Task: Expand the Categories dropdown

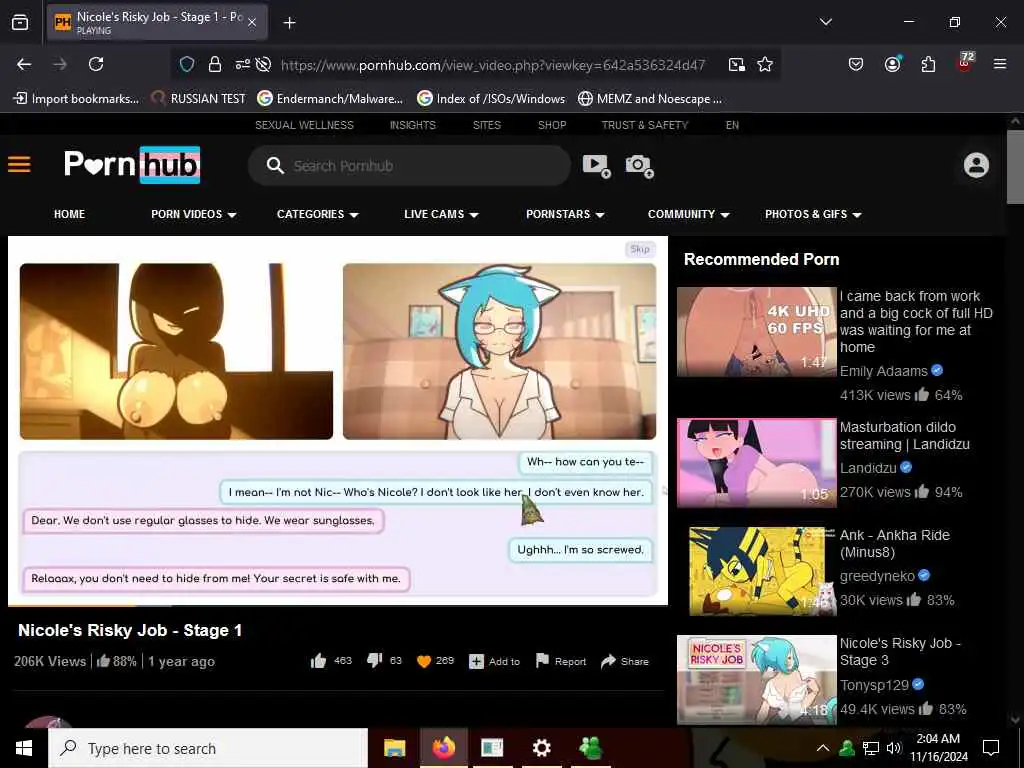Action: click(317, 214)
